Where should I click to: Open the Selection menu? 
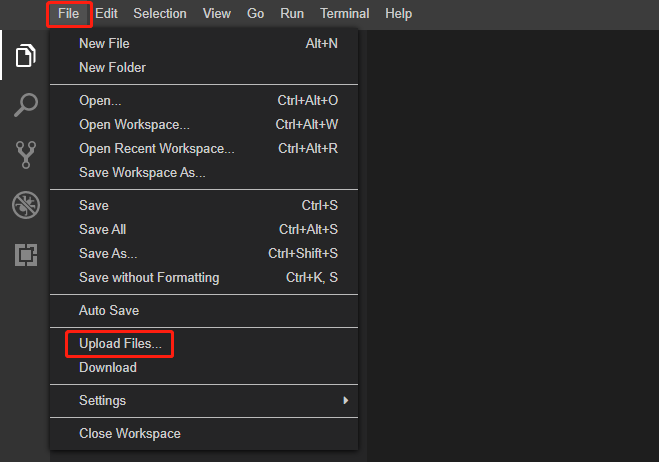point(160,14)
